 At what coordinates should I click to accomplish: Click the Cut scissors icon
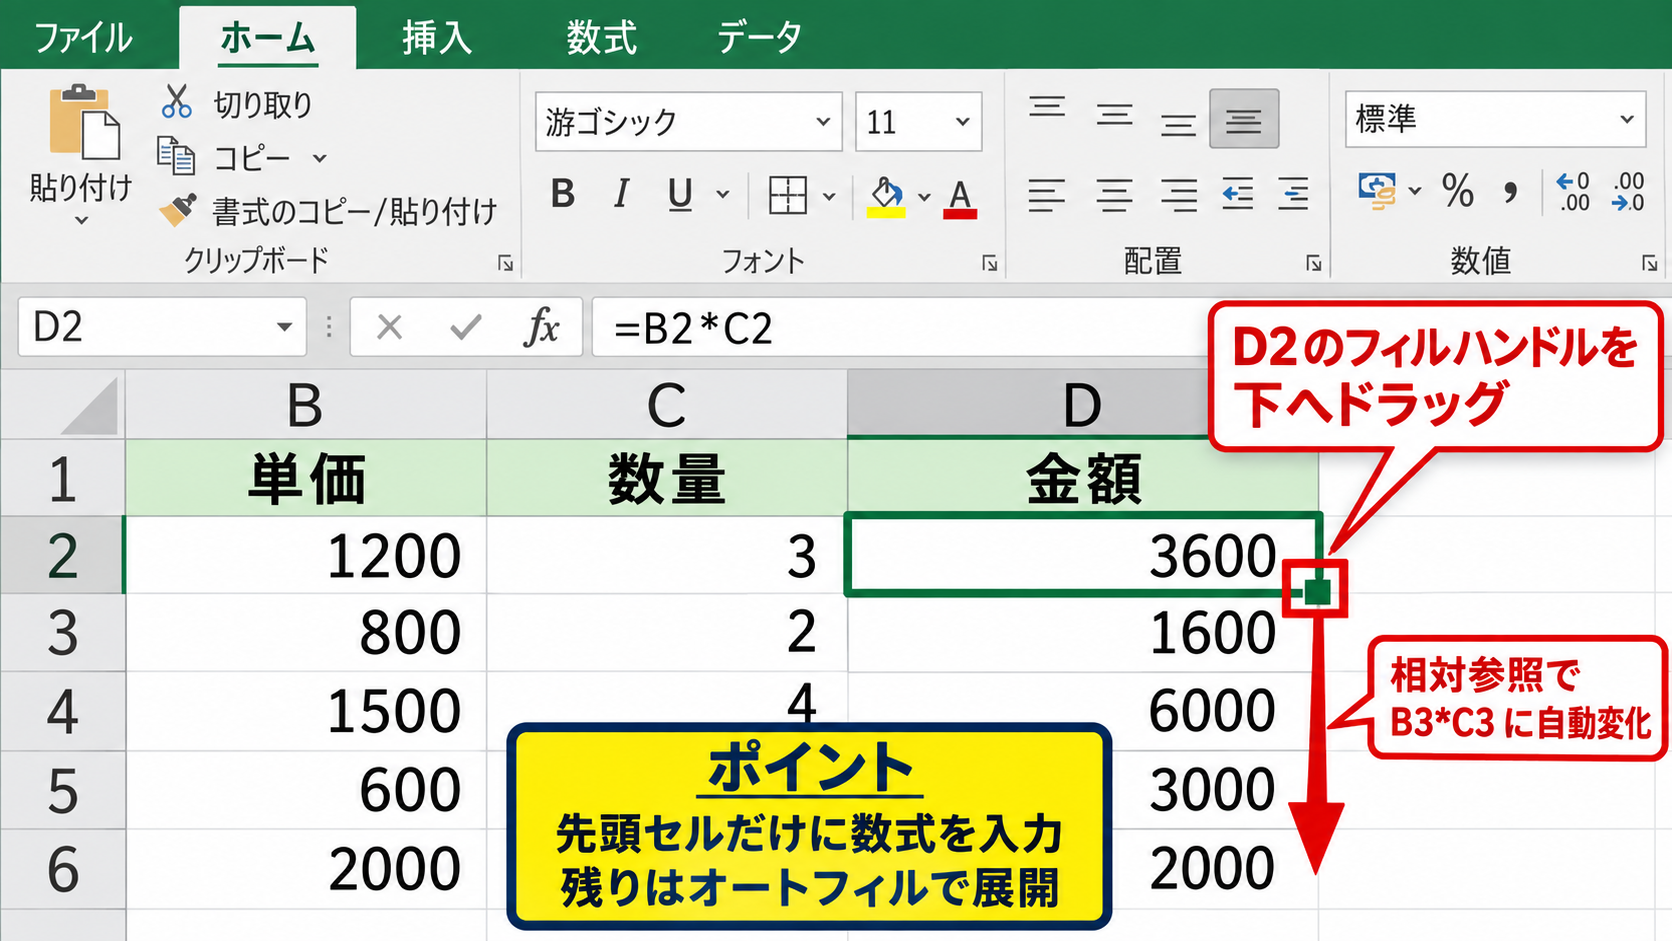pos(177,103)
